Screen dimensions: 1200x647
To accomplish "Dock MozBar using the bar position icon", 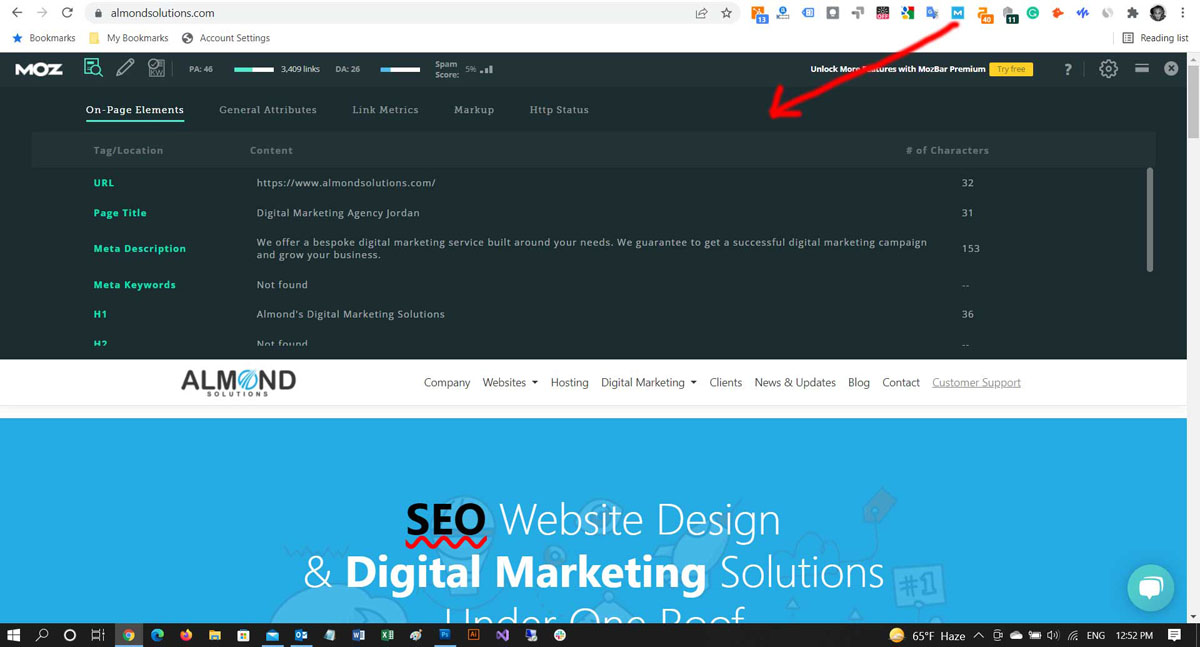I will point(1141,68).
